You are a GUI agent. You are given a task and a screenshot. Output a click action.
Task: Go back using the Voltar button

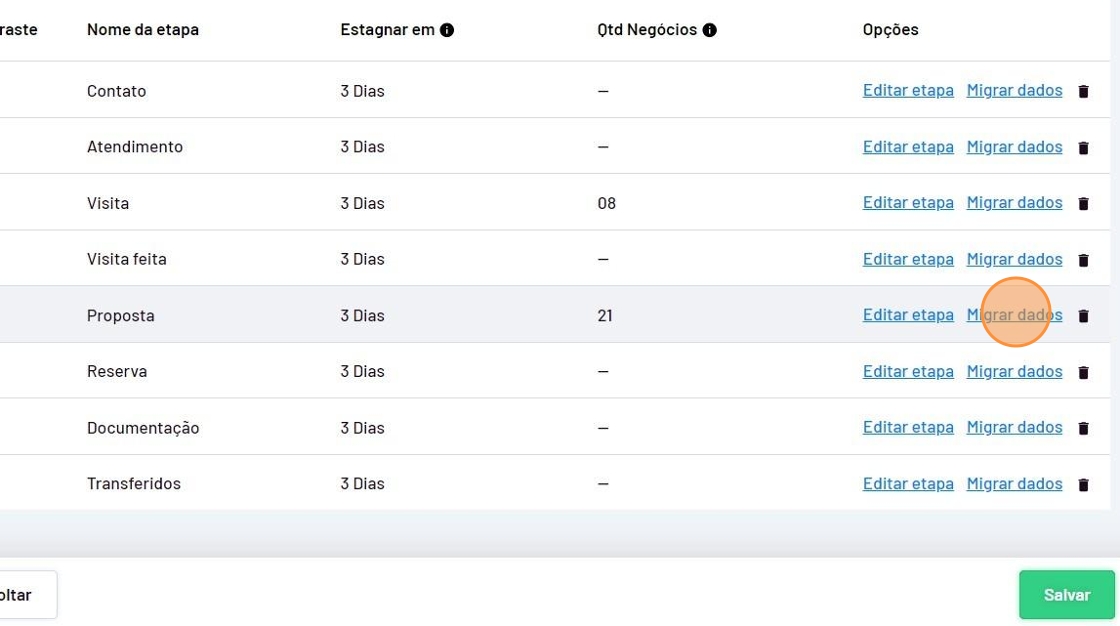20,595
